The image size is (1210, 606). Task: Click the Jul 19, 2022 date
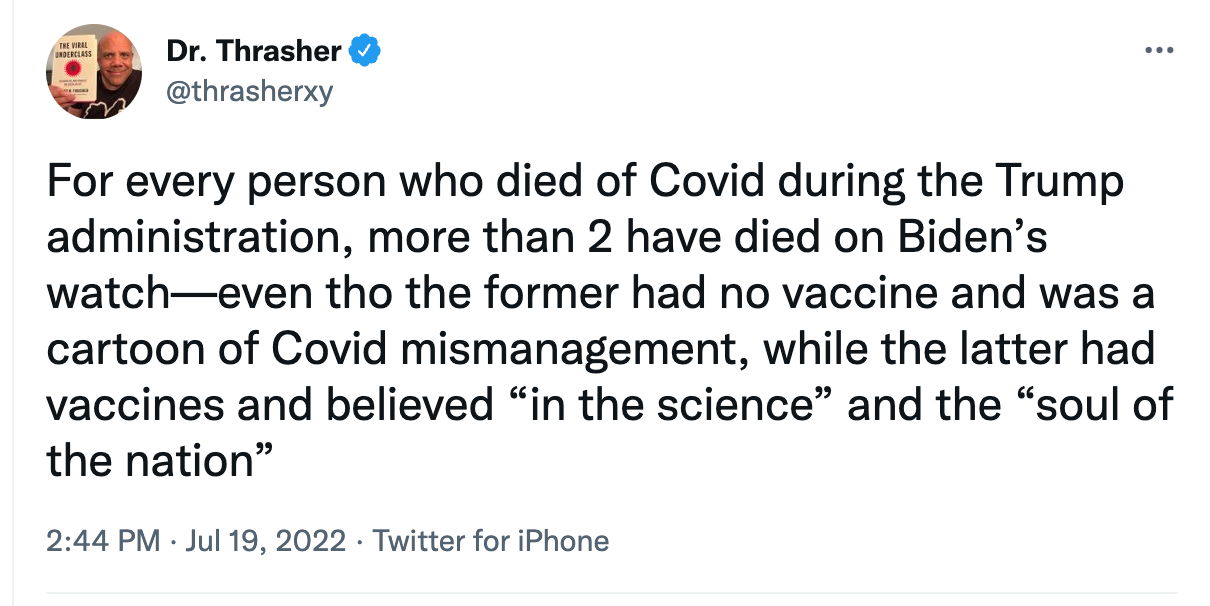pyautogui.click(x=265, y=541)
